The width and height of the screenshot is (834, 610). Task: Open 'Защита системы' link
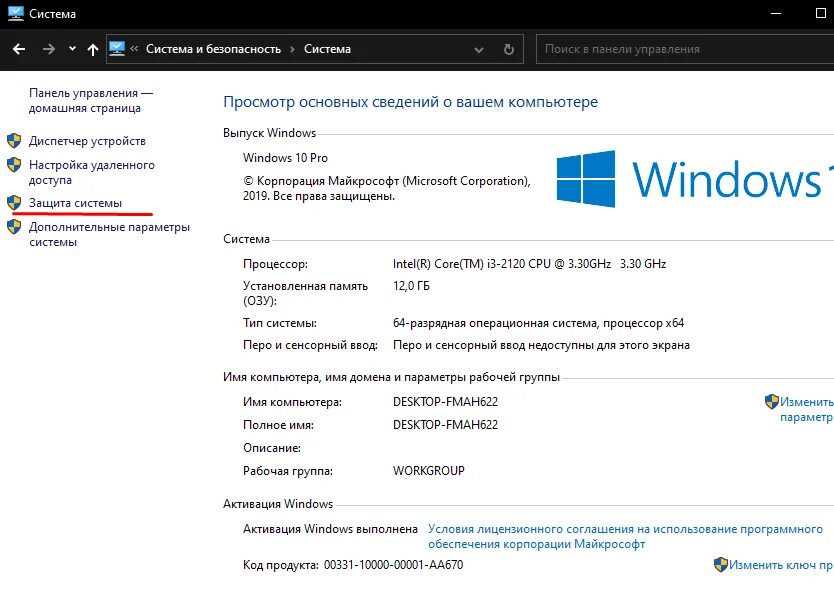point(75,203)
